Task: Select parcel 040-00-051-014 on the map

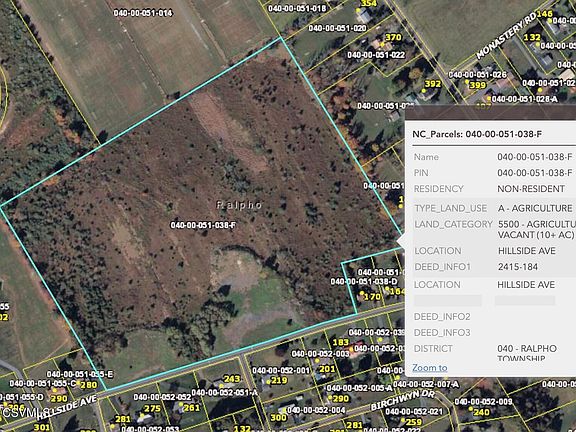Action: pos(143,13)
